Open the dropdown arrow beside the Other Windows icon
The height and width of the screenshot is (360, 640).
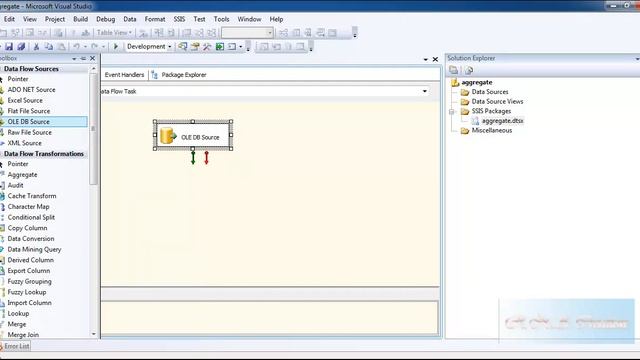240,47
